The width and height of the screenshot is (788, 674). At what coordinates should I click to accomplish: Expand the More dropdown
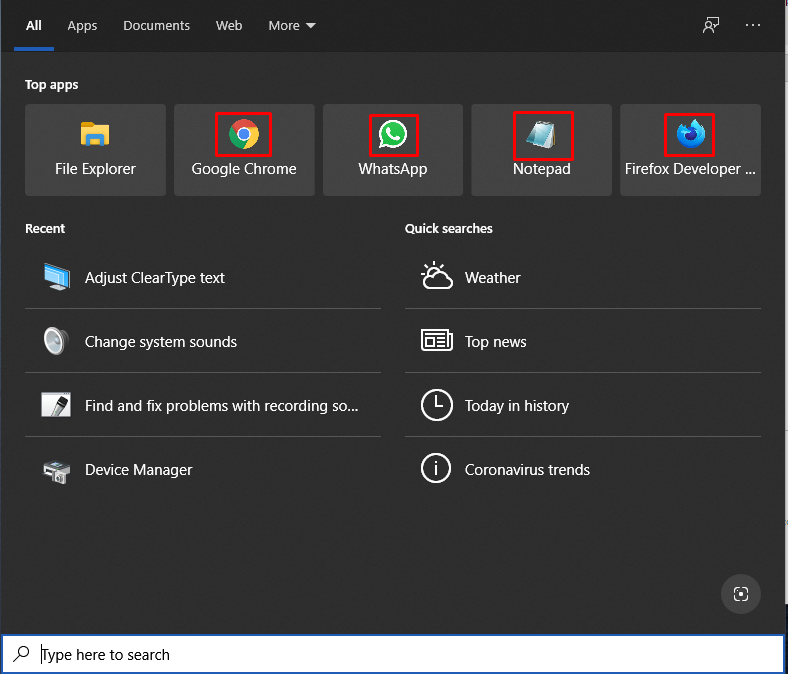point(292,26)
